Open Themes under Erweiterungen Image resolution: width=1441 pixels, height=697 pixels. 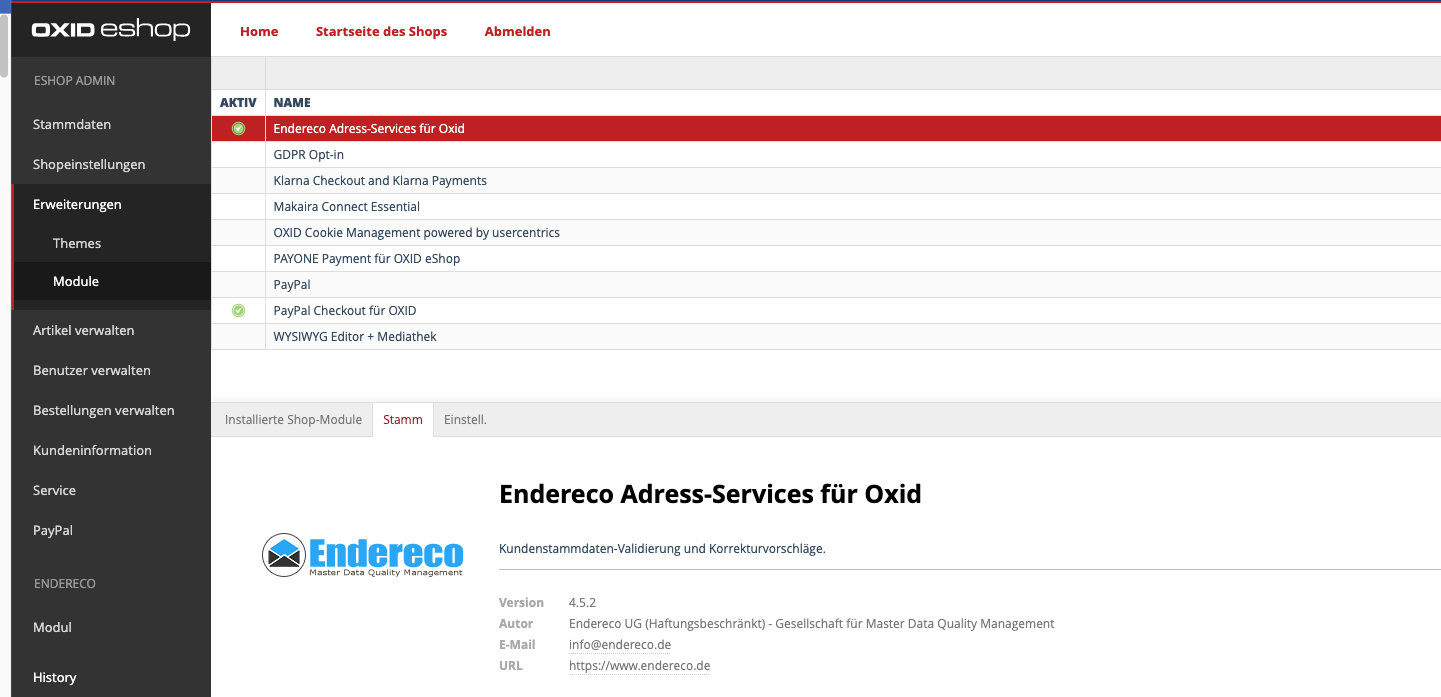77,243
